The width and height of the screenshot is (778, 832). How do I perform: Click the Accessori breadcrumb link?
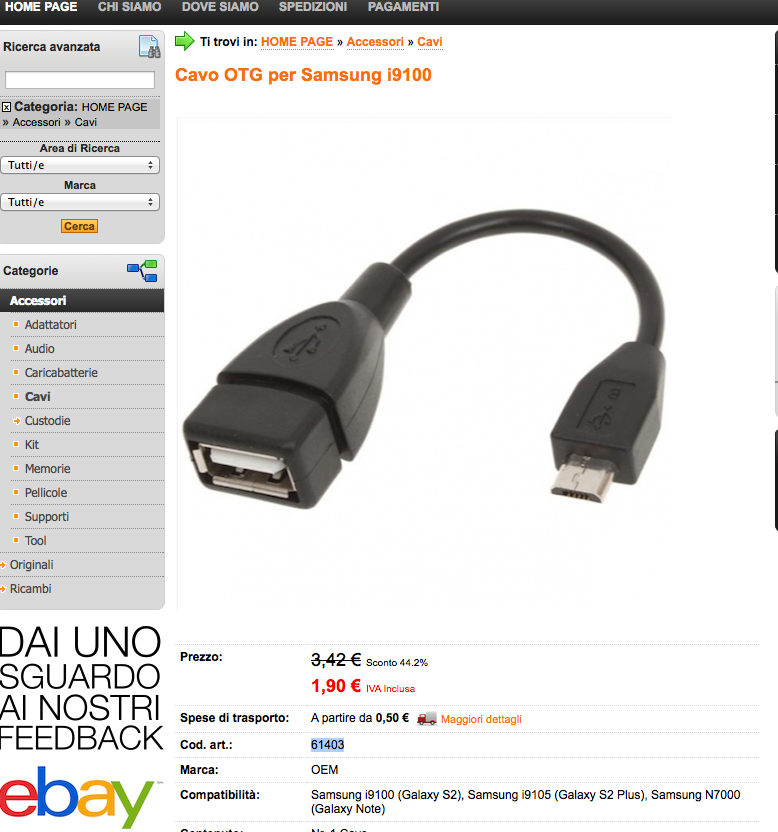click(375, 42)
